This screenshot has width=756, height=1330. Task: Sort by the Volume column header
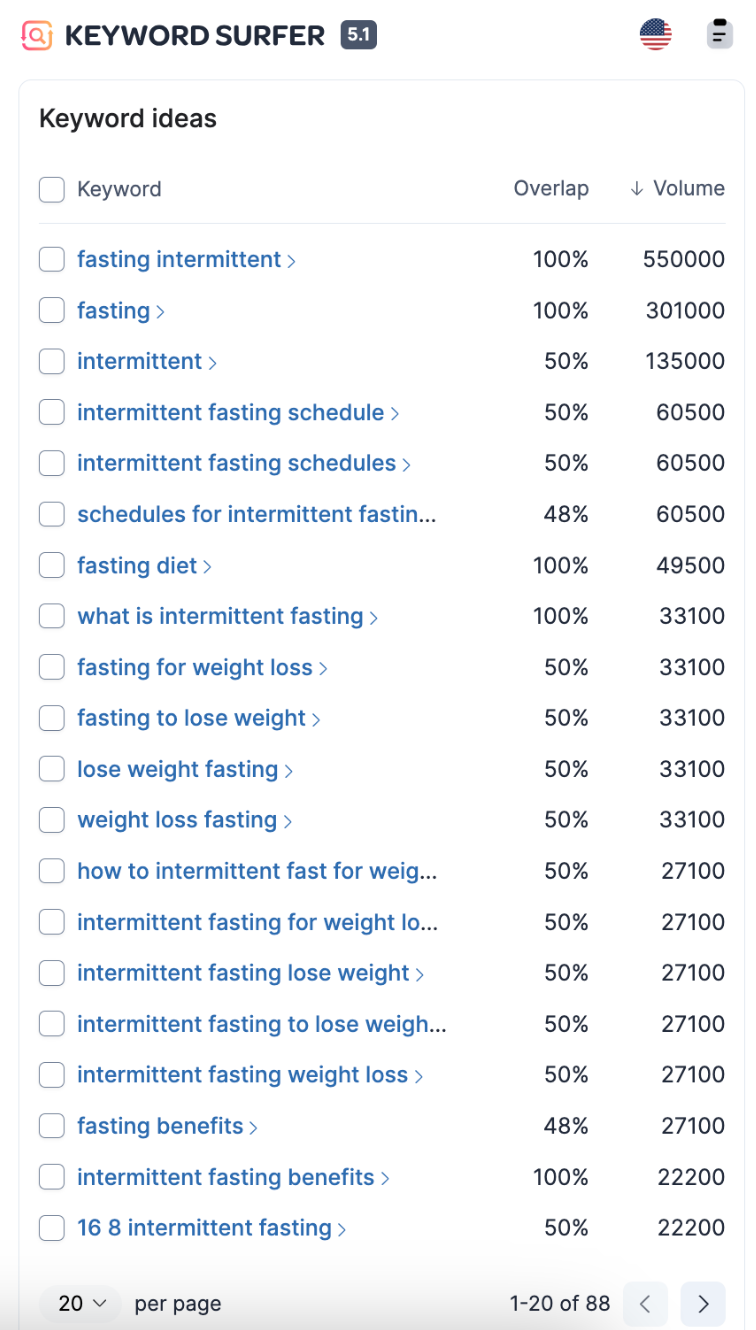(688, 189)
